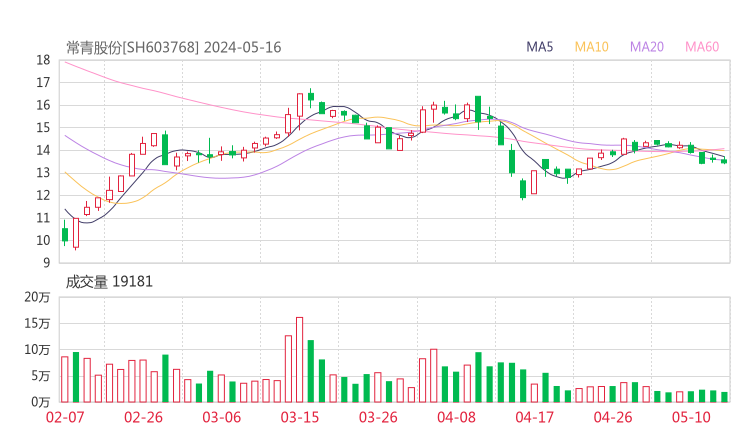740x440 pixels.
Task: Click the price axis value 13
Action: (43, 173)
